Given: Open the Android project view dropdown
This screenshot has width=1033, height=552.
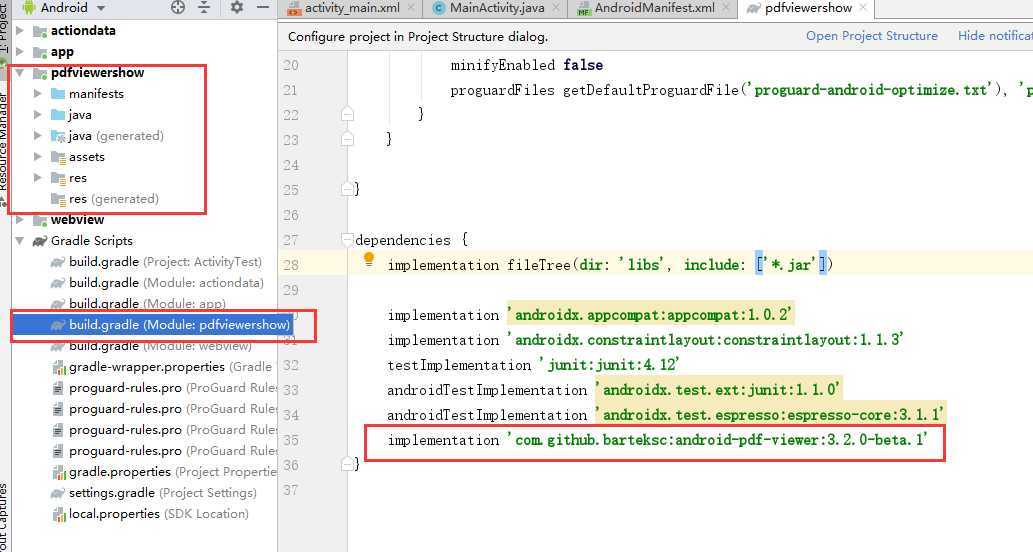Looking at the screenshot, I should pos(65,8).
